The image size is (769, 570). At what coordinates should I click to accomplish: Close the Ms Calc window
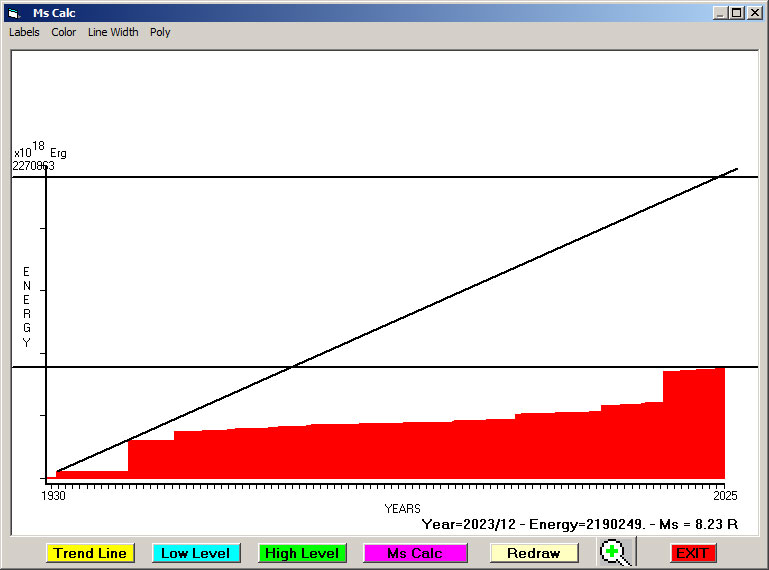coord(754,13)
